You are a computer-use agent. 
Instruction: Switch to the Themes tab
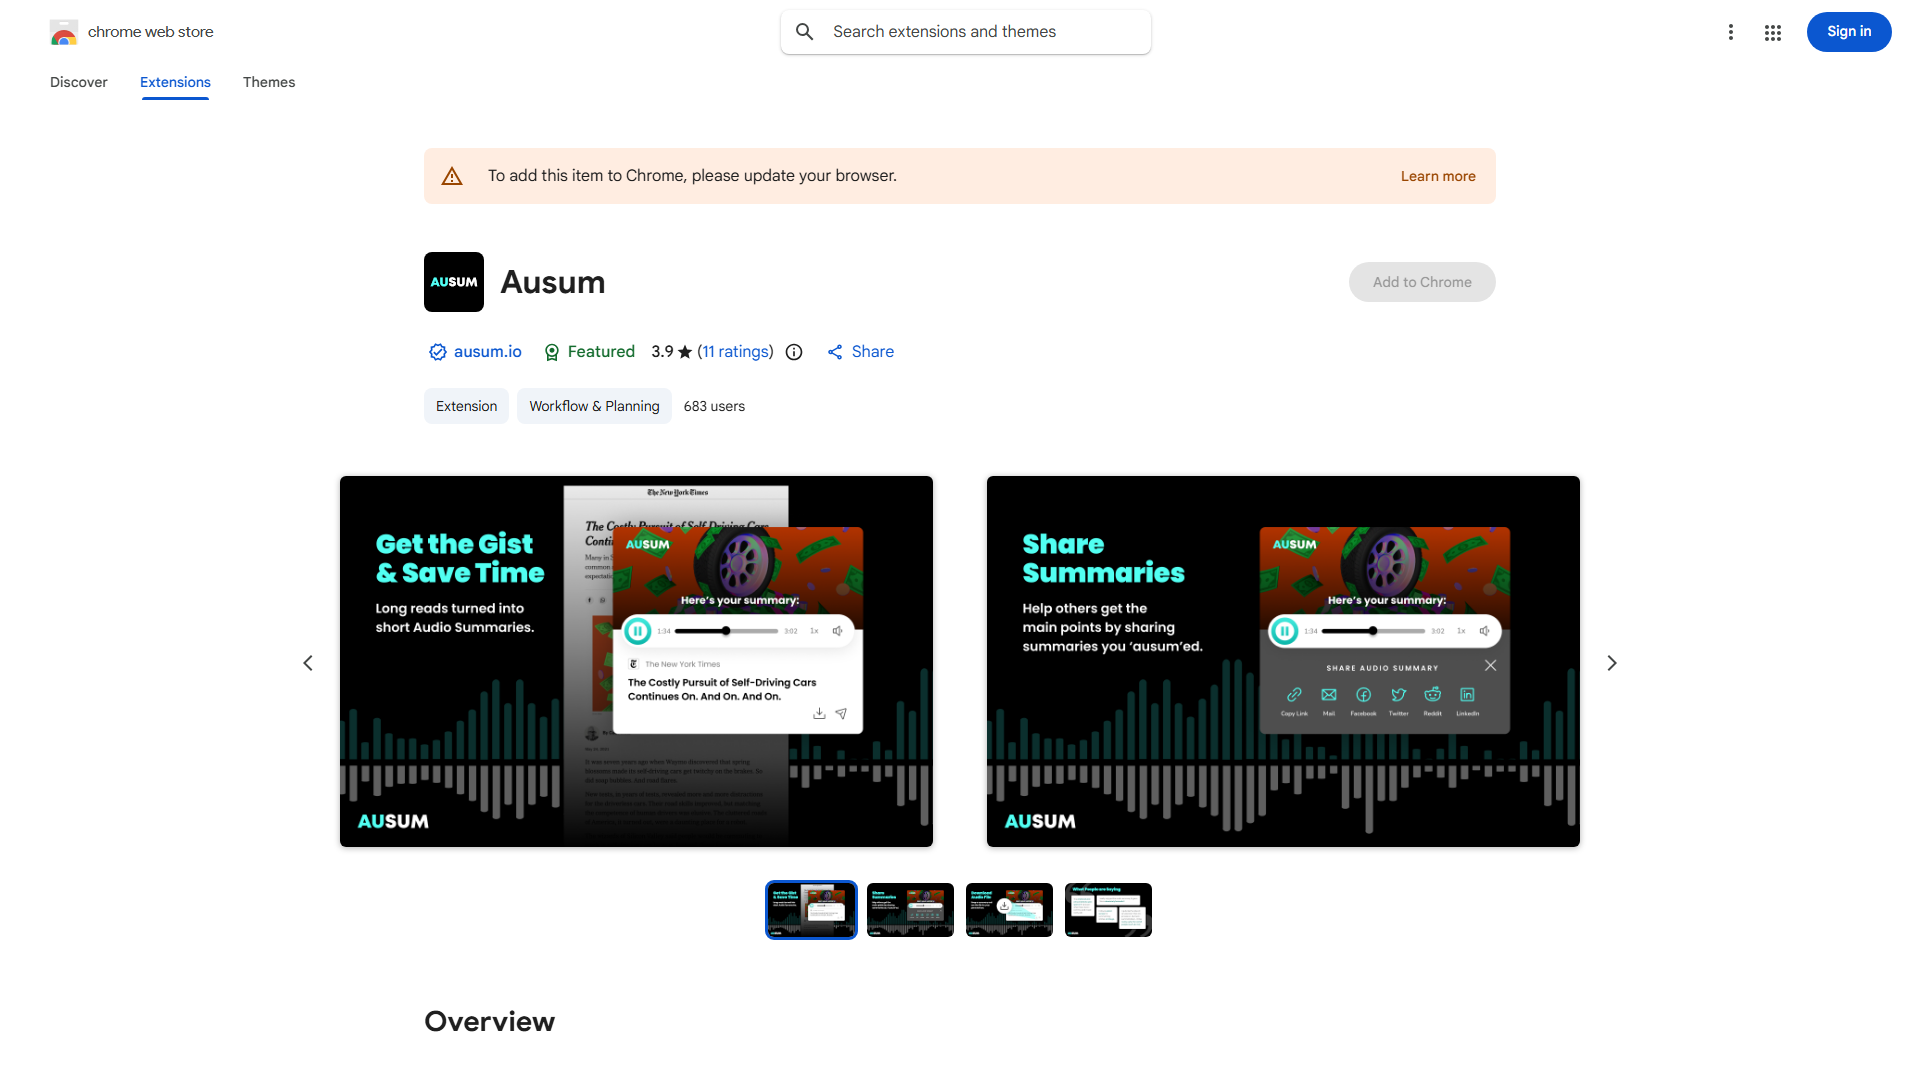(268, 82)
